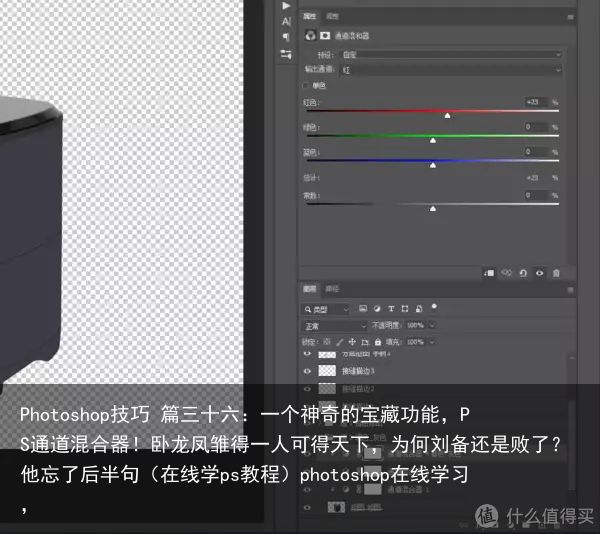Toggle visibility of the 接缝描边2 layer
Image resolution: width=600 pixels, height=534 pixels.
pos(307,389)
